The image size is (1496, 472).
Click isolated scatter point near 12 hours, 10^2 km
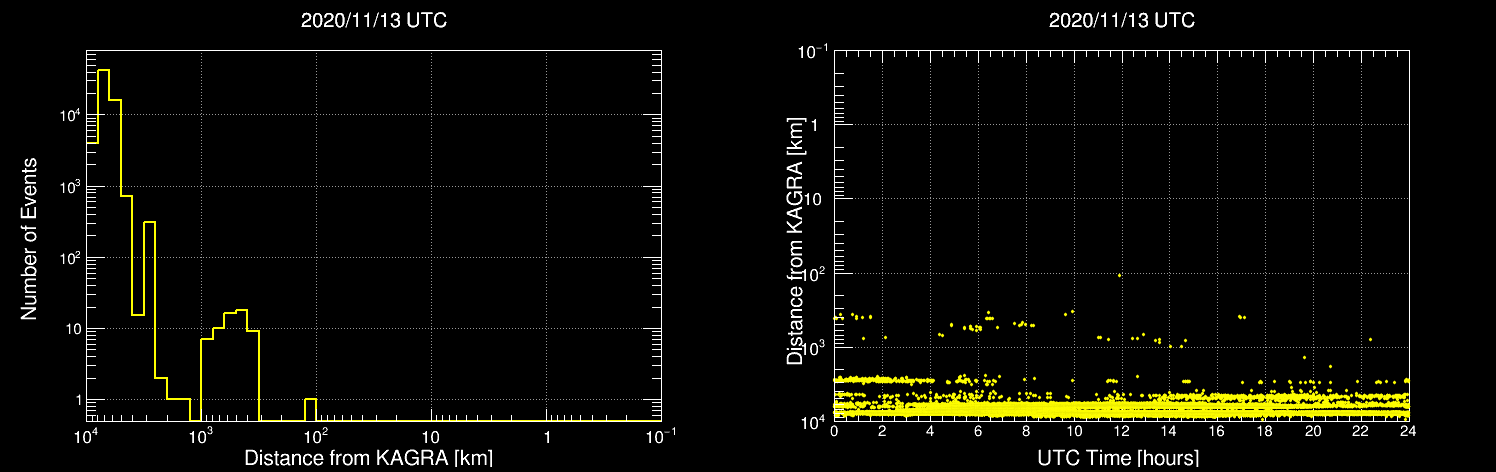[1119, 275]
